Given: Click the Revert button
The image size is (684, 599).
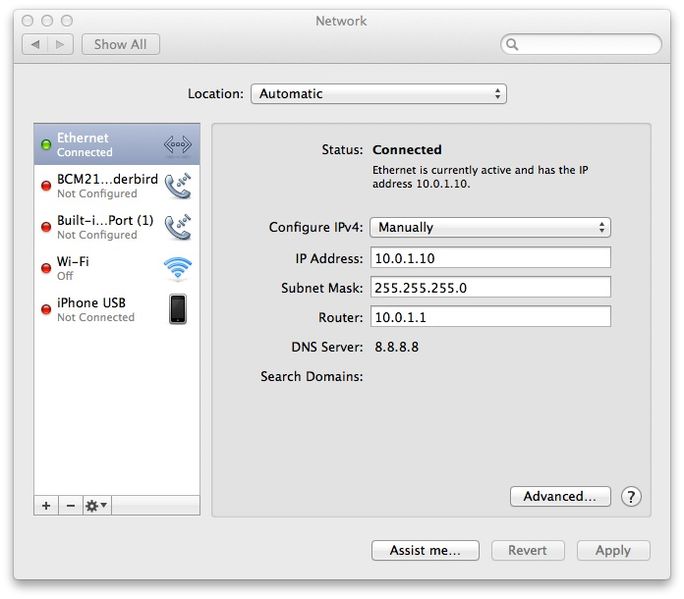Looking at the screenshot, I should [x=528, y=551].
